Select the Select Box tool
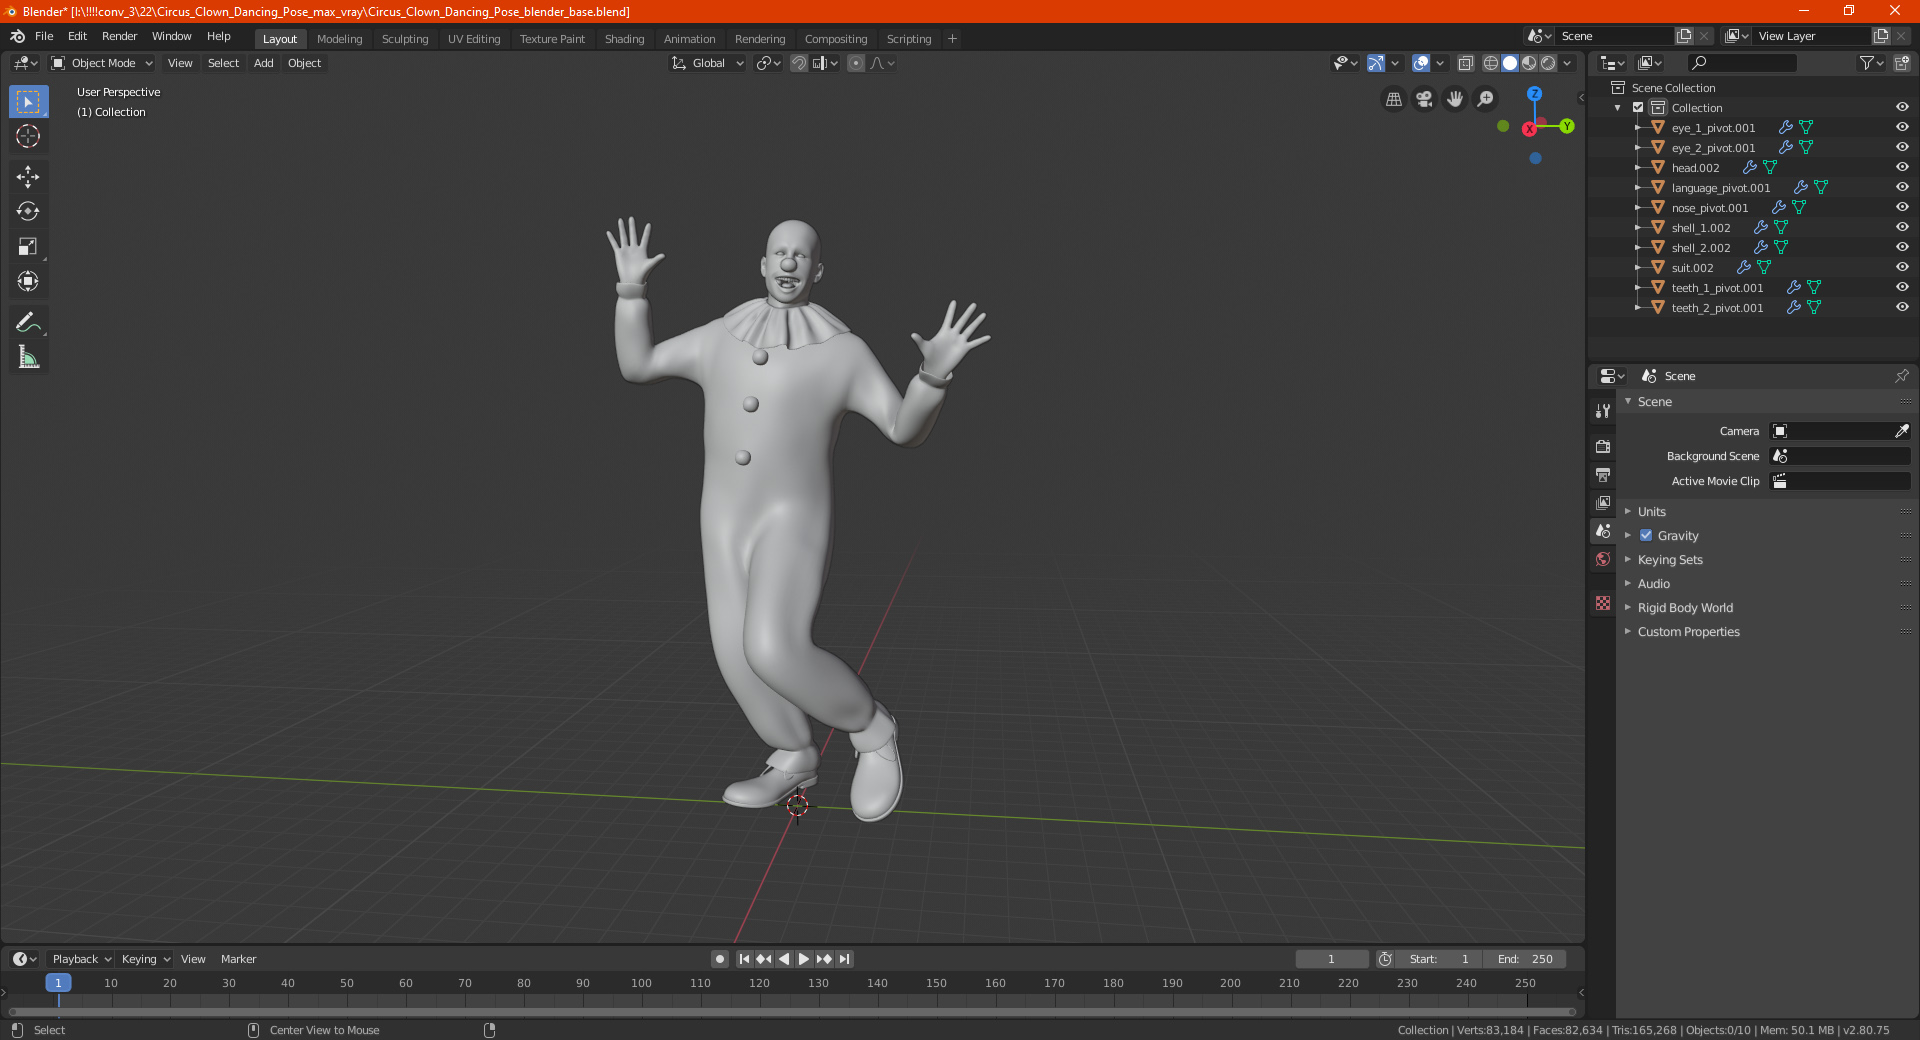Image resolution: width=1920 pixels, height=1040 pixels. tap(28, 102)
